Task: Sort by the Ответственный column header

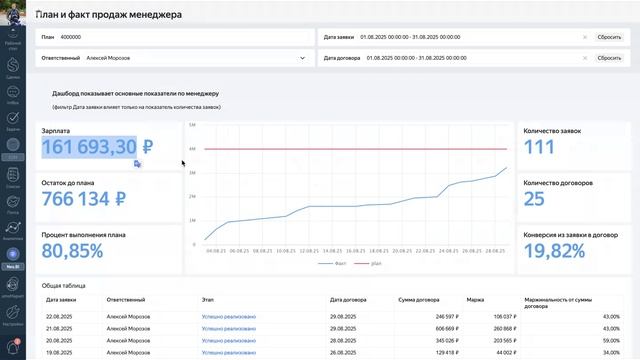Action: (126, 300)
